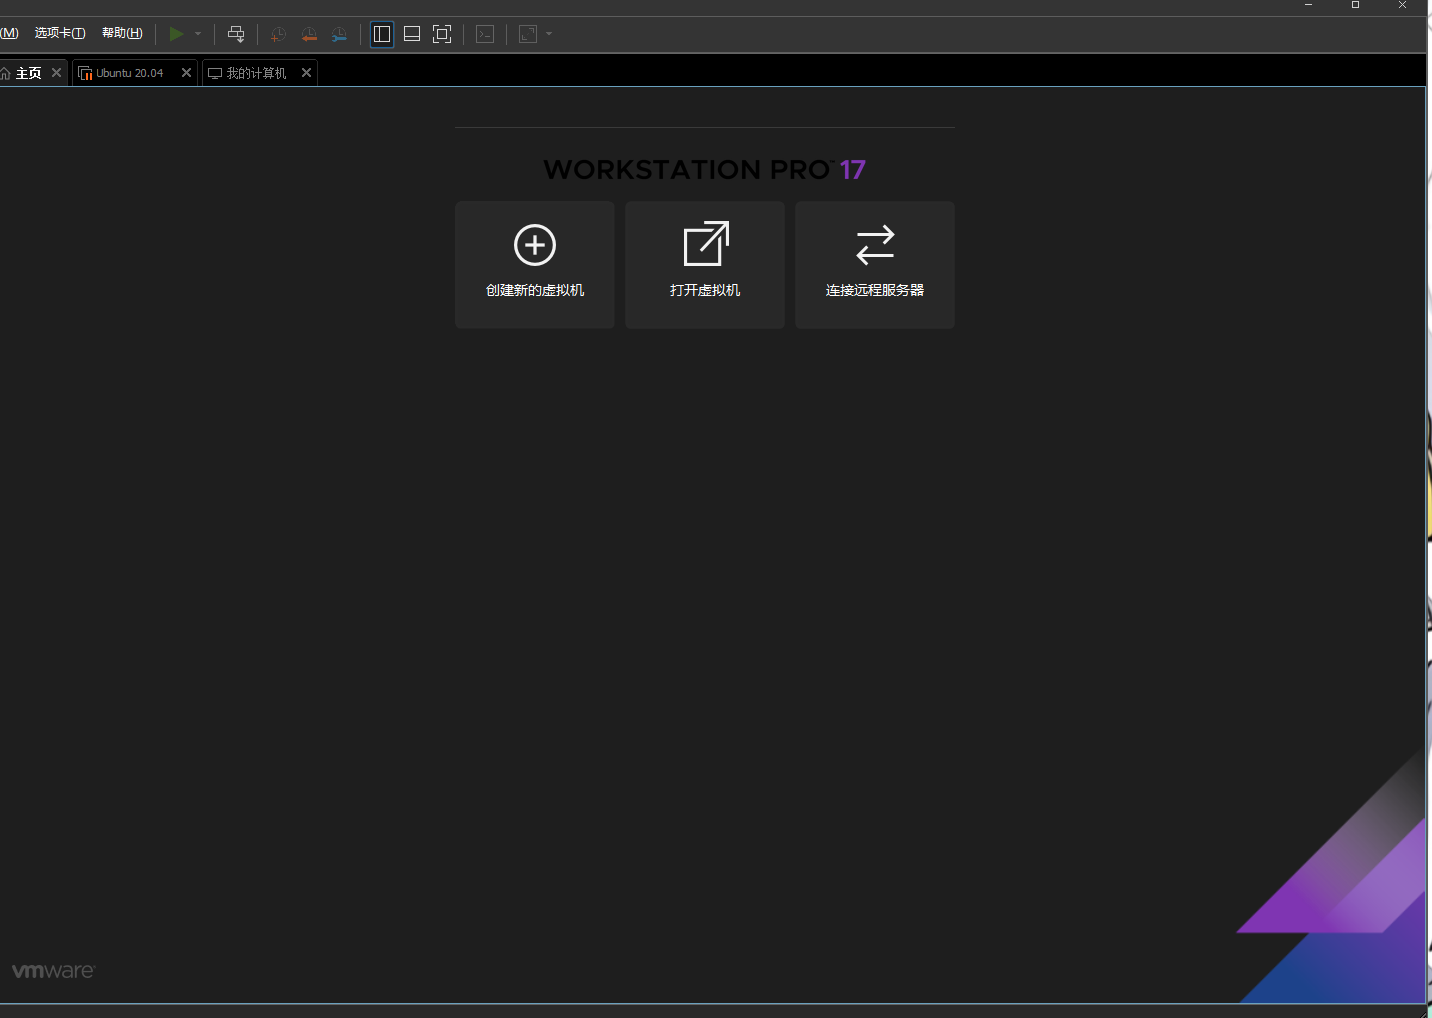The width and height of the screenshot is (1432, 1018).
Task: Toggle the library sidebar panel view
Action: (x=382, y=34)
